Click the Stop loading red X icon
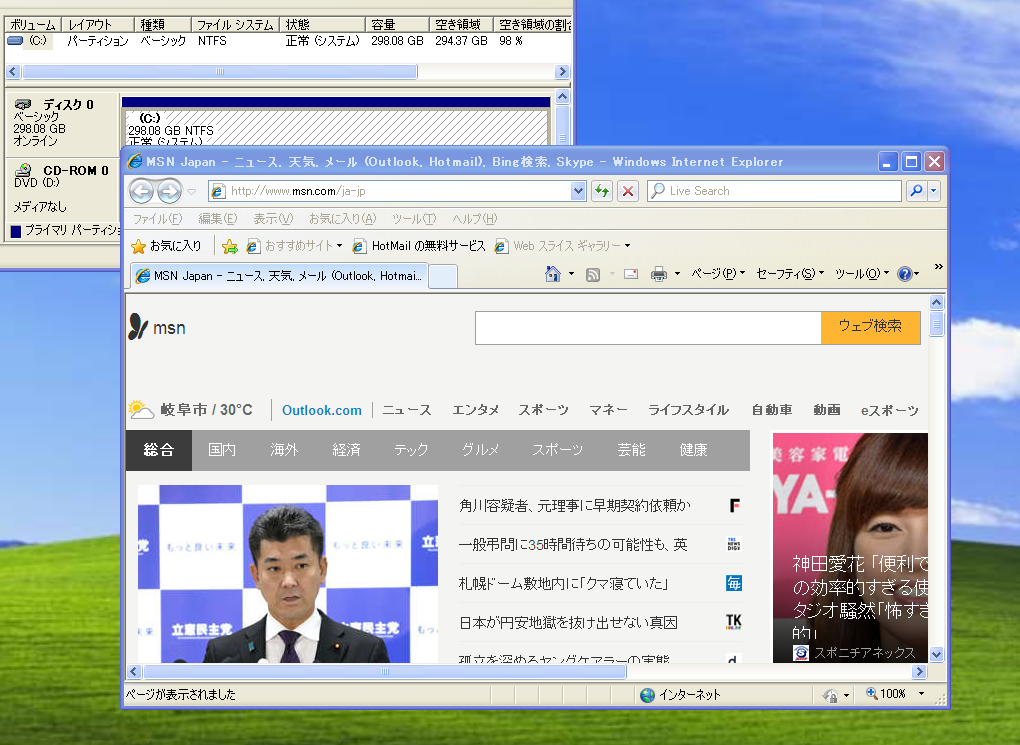The height and width of the screenshot is (745, 1020). [628, 191]
